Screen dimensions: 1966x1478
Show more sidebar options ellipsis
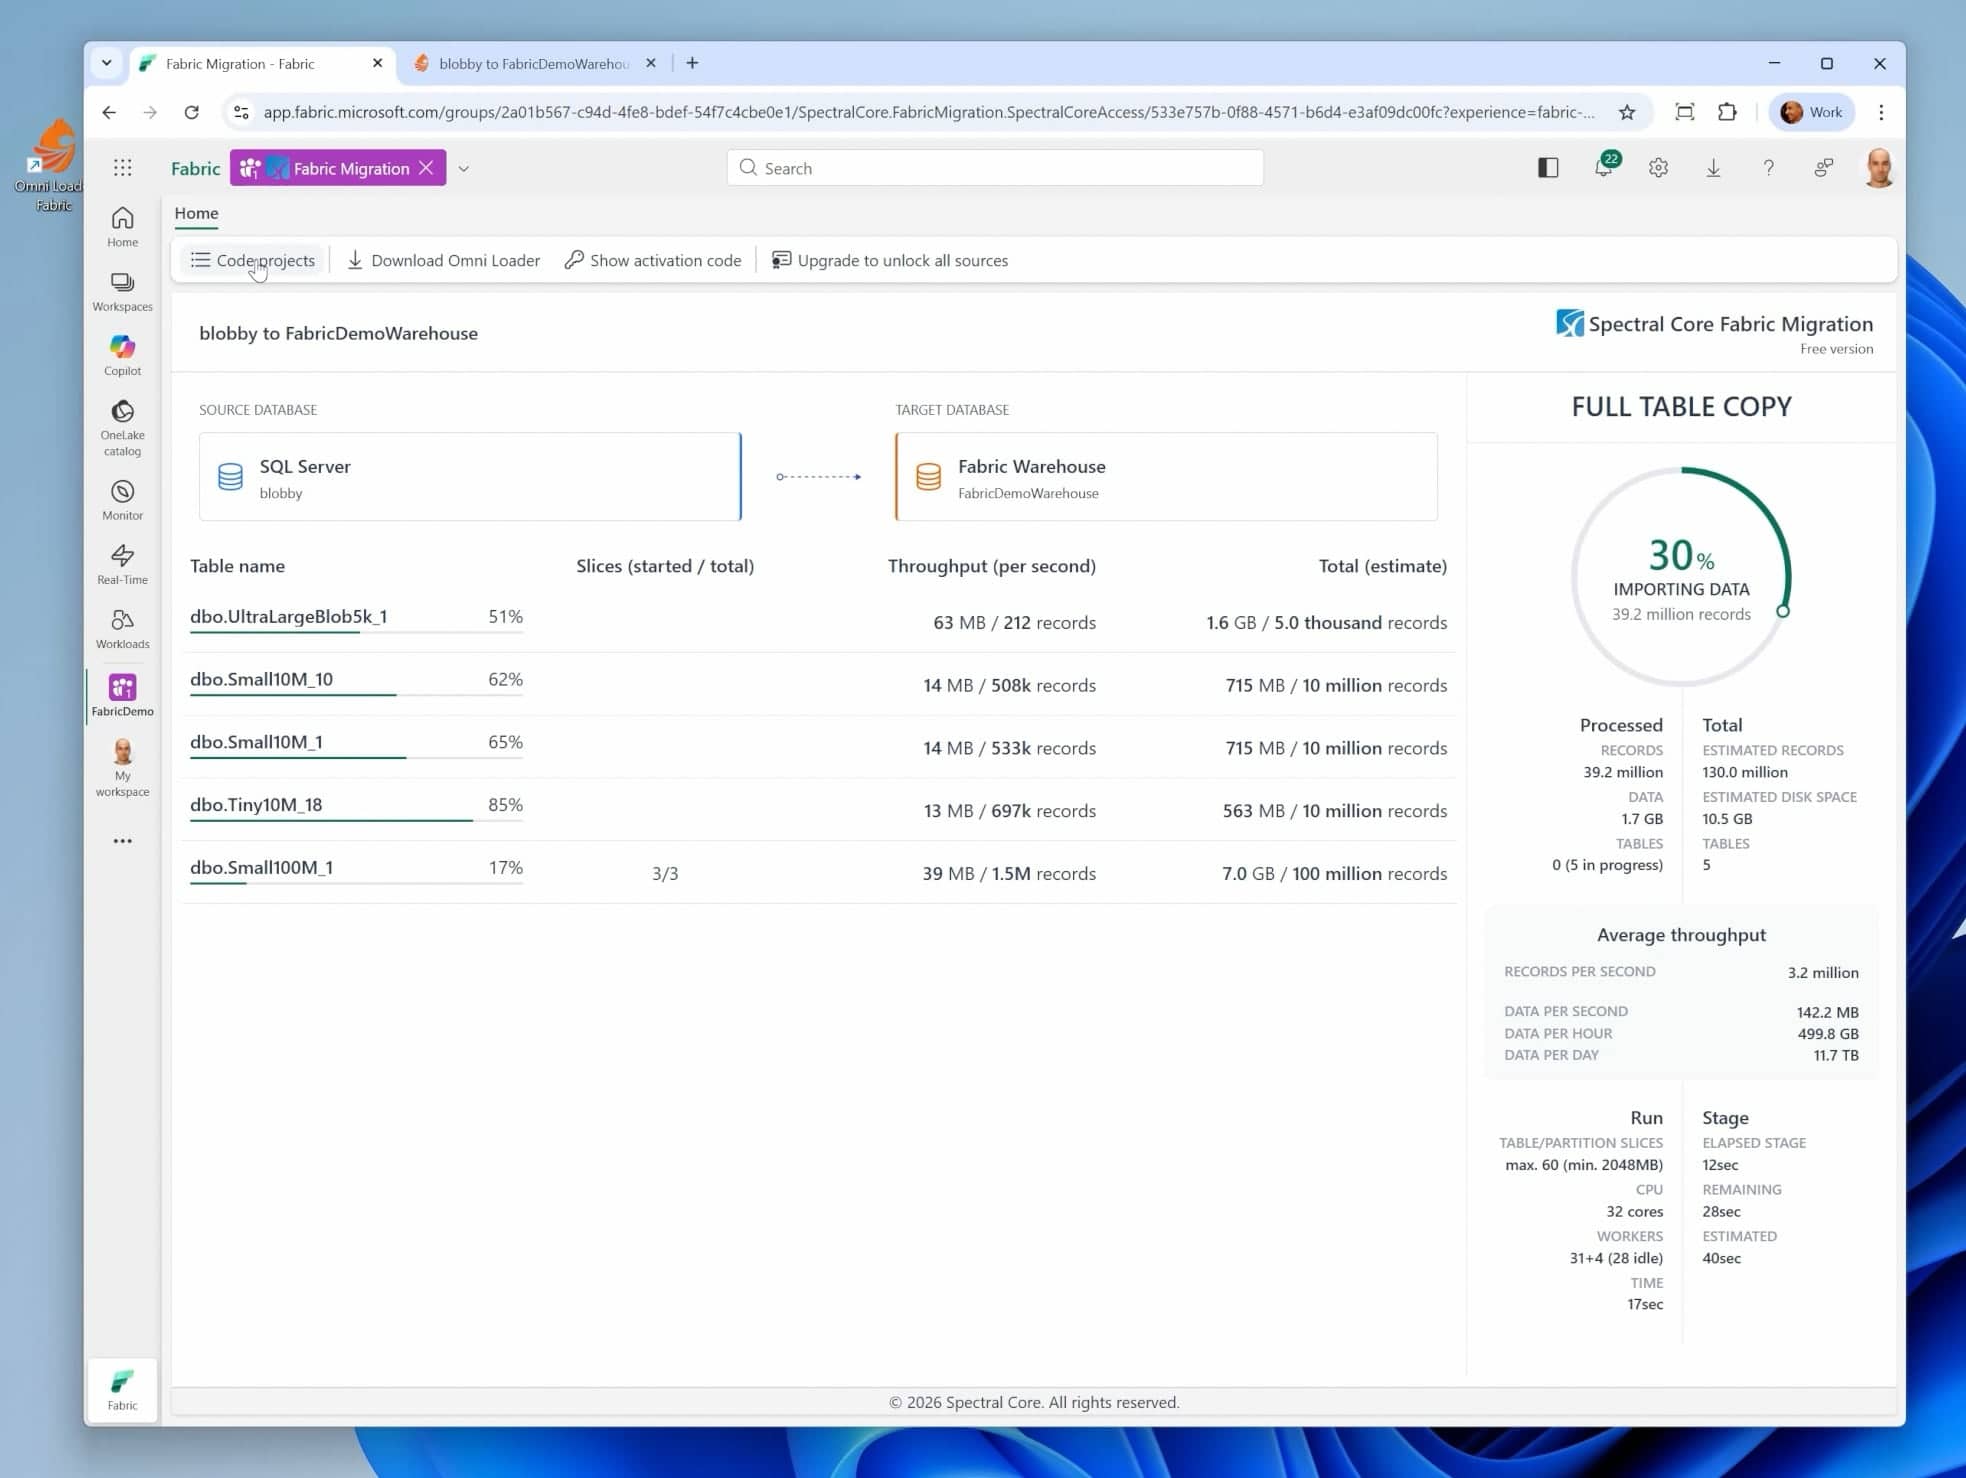[x=122, y=841]
